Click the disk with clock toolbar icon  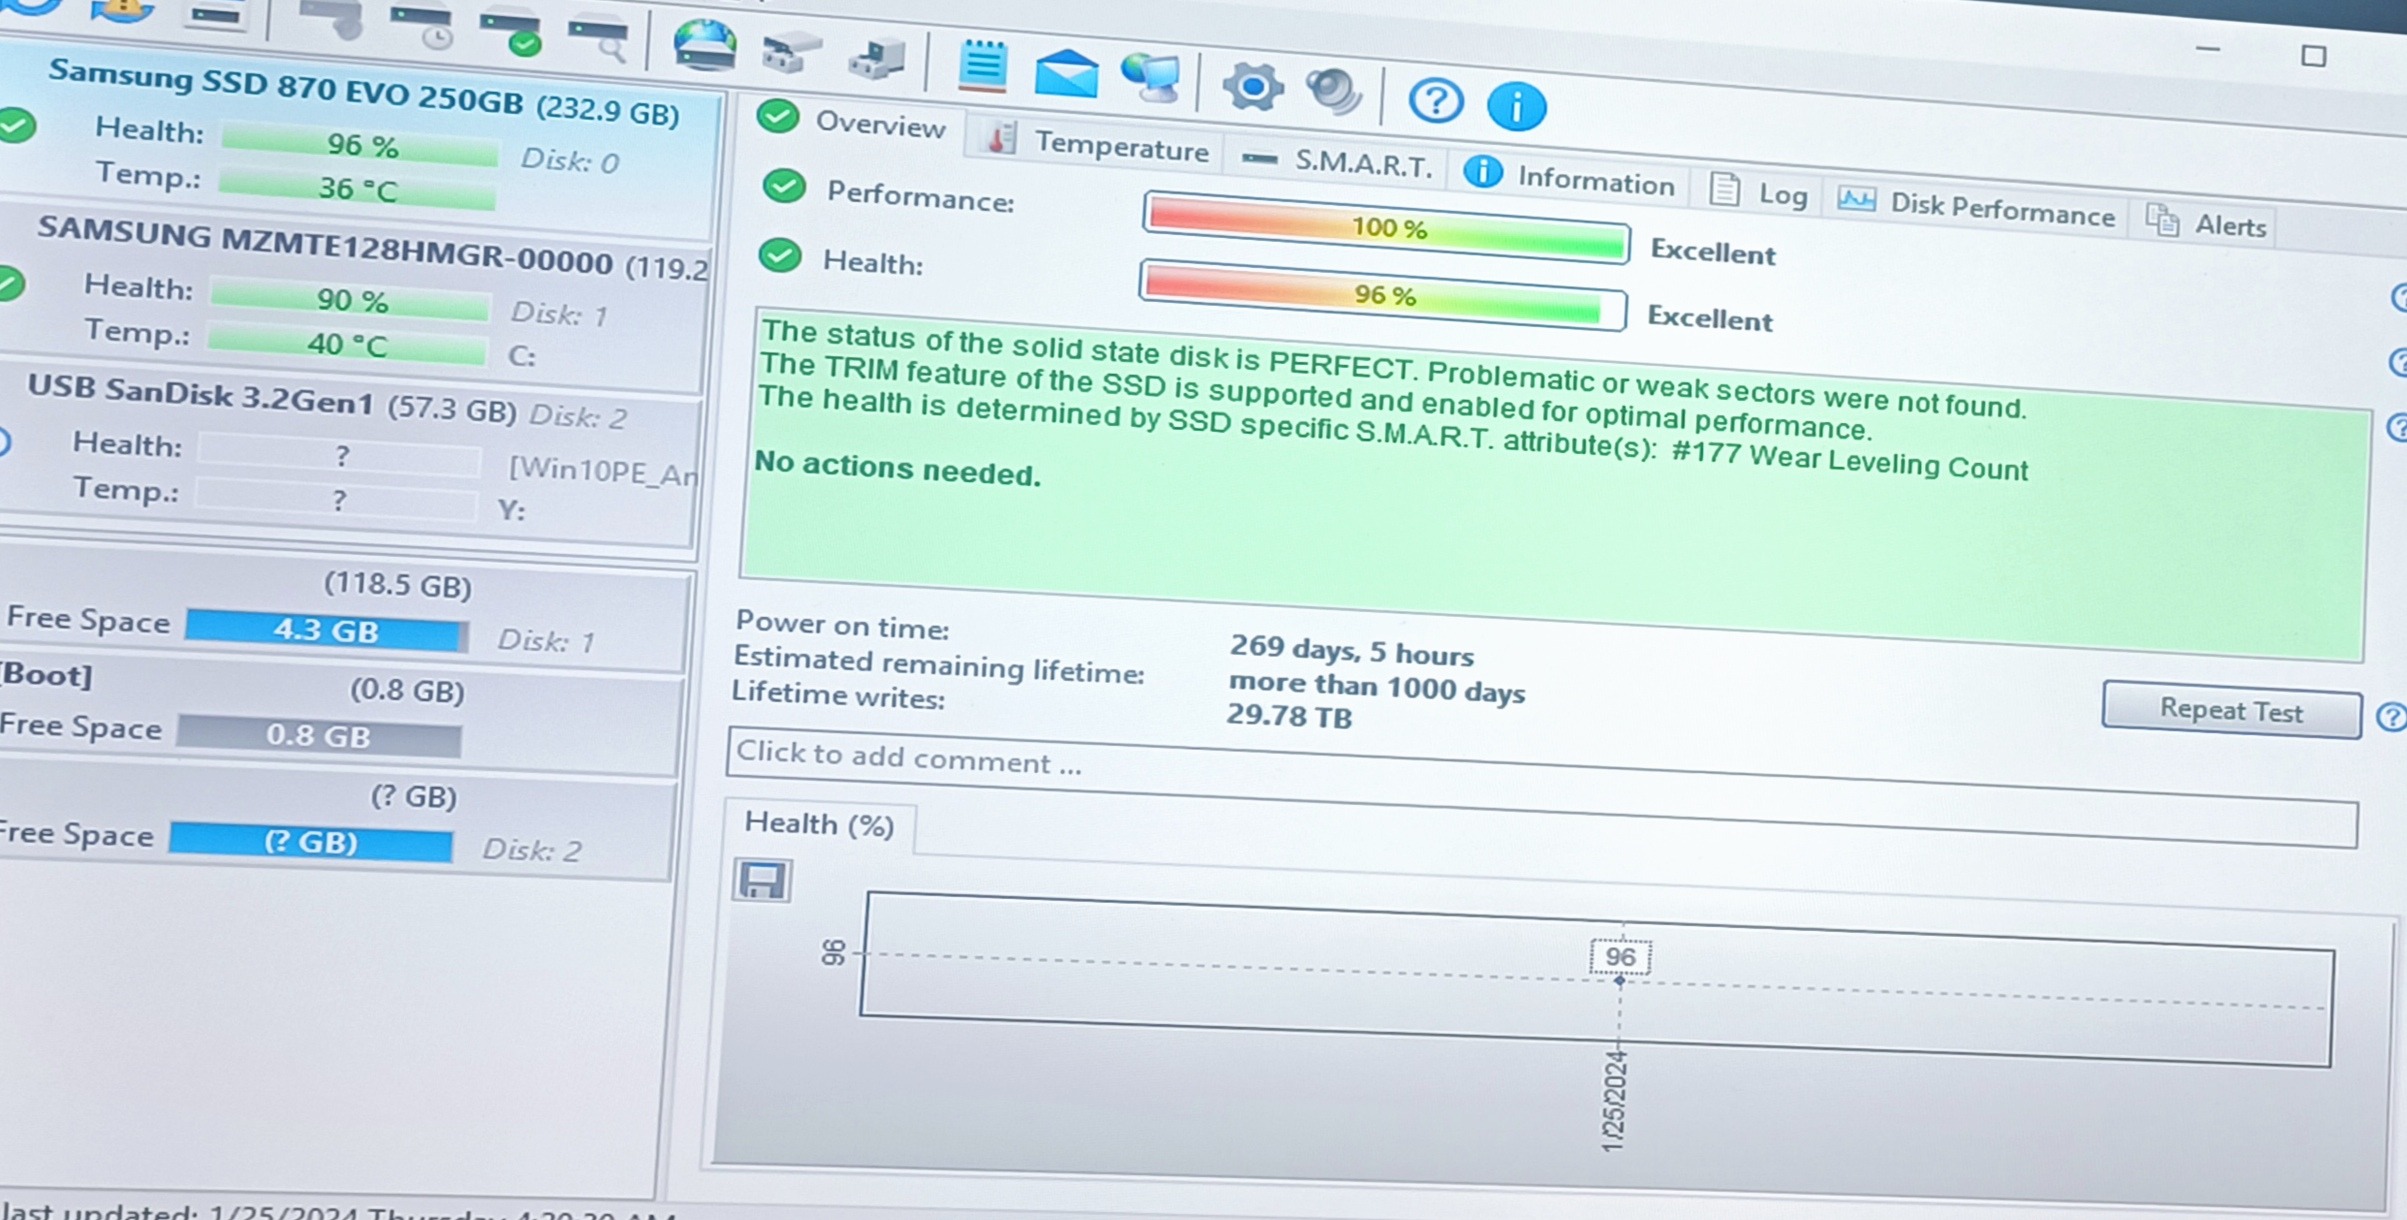coord(423,27)
